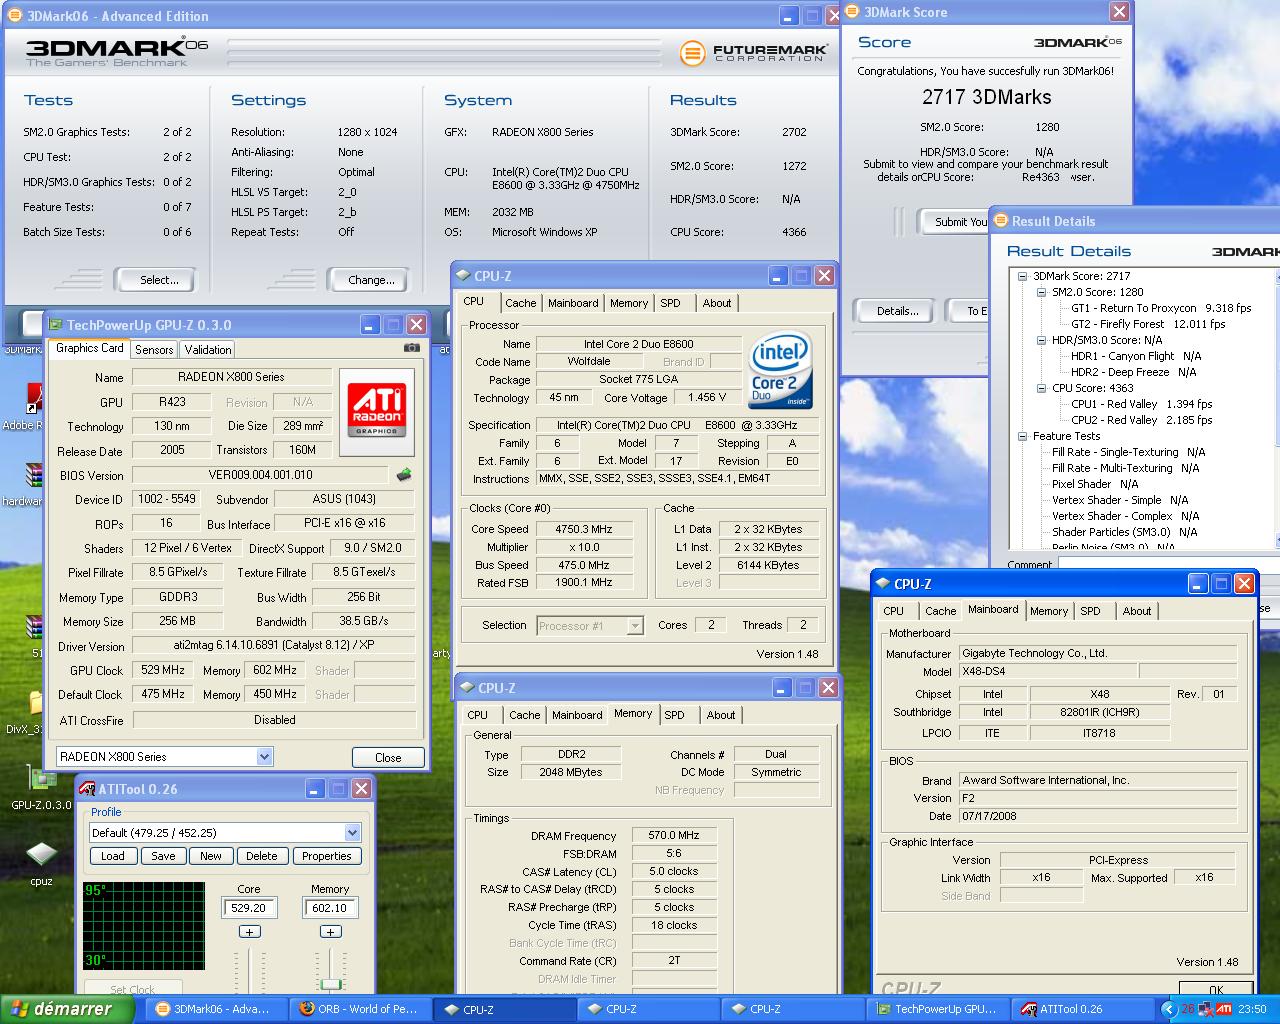The image size is (1280, 1024).
Task: Open SPD tab in the CPU-Z processor window
Action: (x=670, y=303)
